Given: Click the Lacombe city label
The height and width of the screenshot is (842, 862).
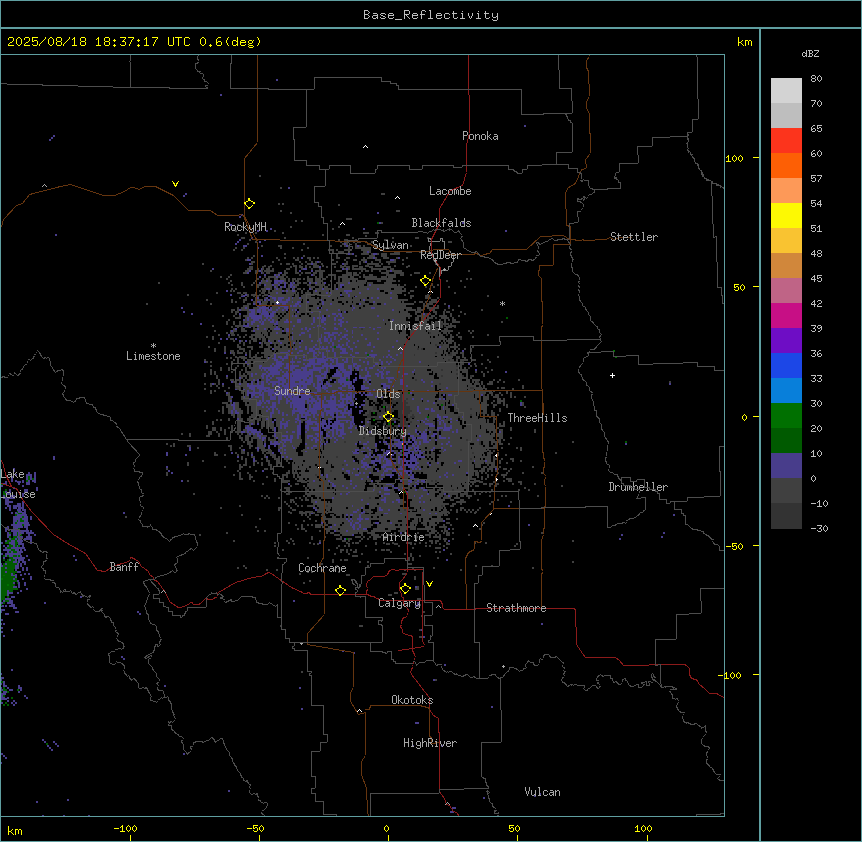Looking at the screenshot, I should pyautogui.click(x=450, y=191).
